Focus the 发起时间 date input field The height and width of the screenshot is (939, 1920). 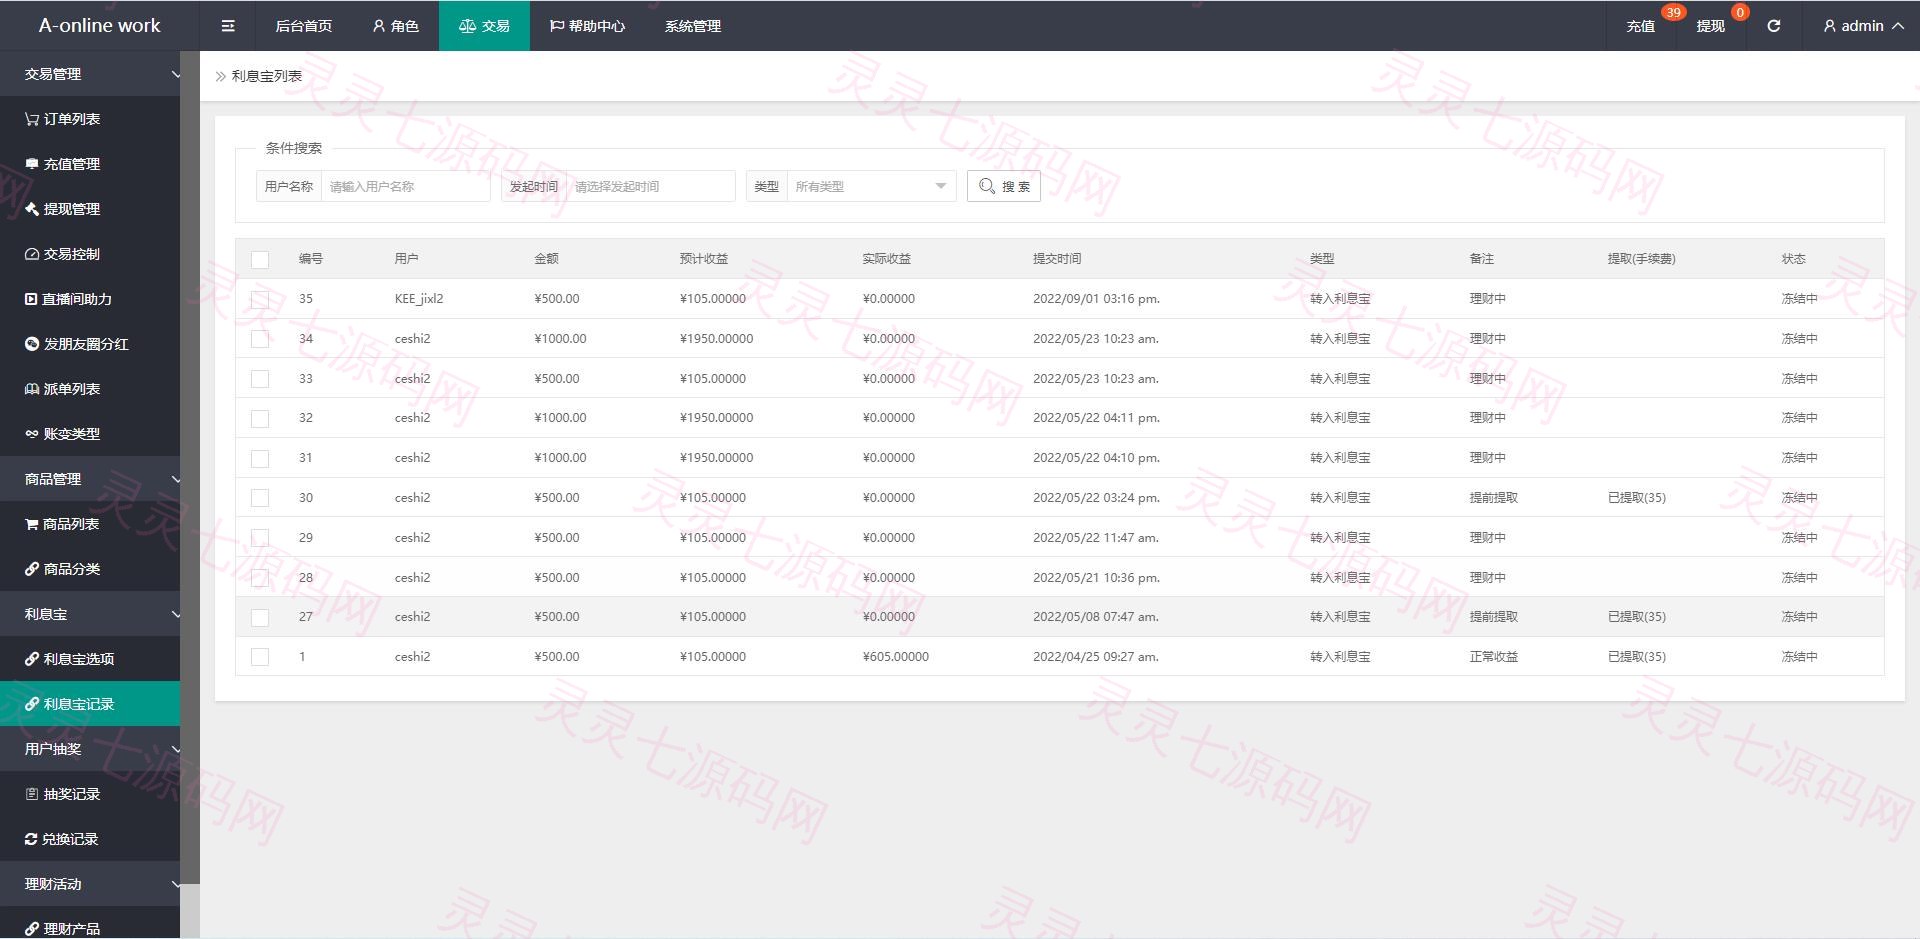650,186
